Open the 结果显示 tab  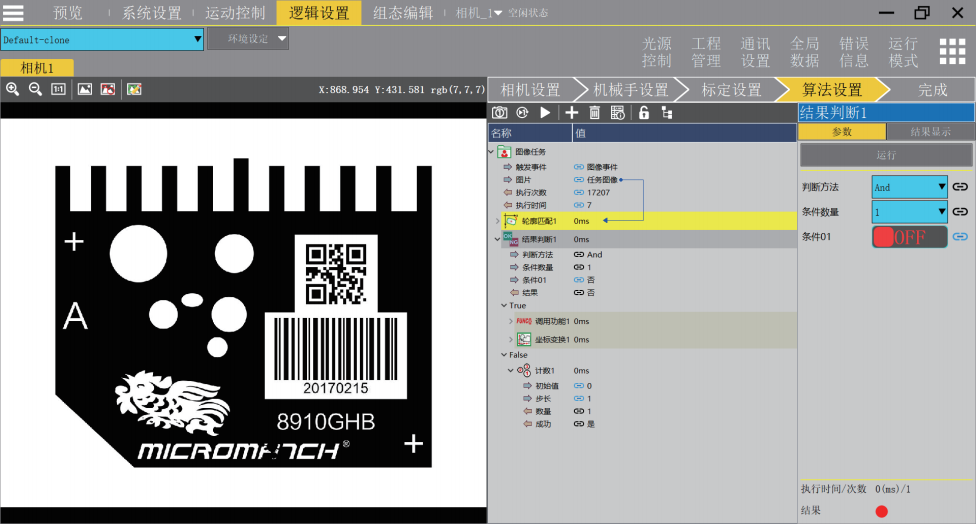(930, 132)
